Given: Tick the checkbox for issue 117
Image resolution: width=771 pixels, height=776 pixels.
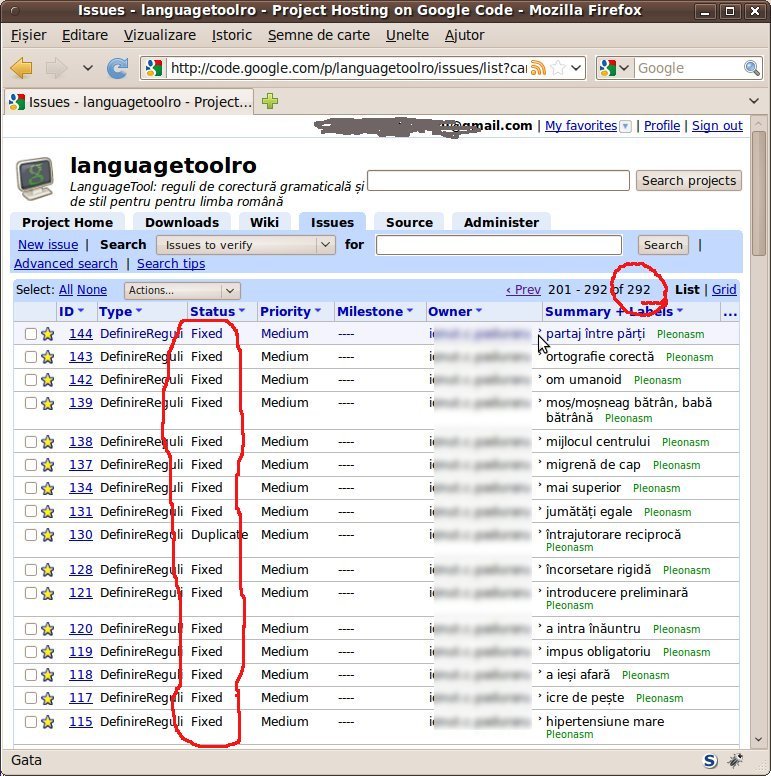Looking at the screenshot, I should [x=31, y=698].
